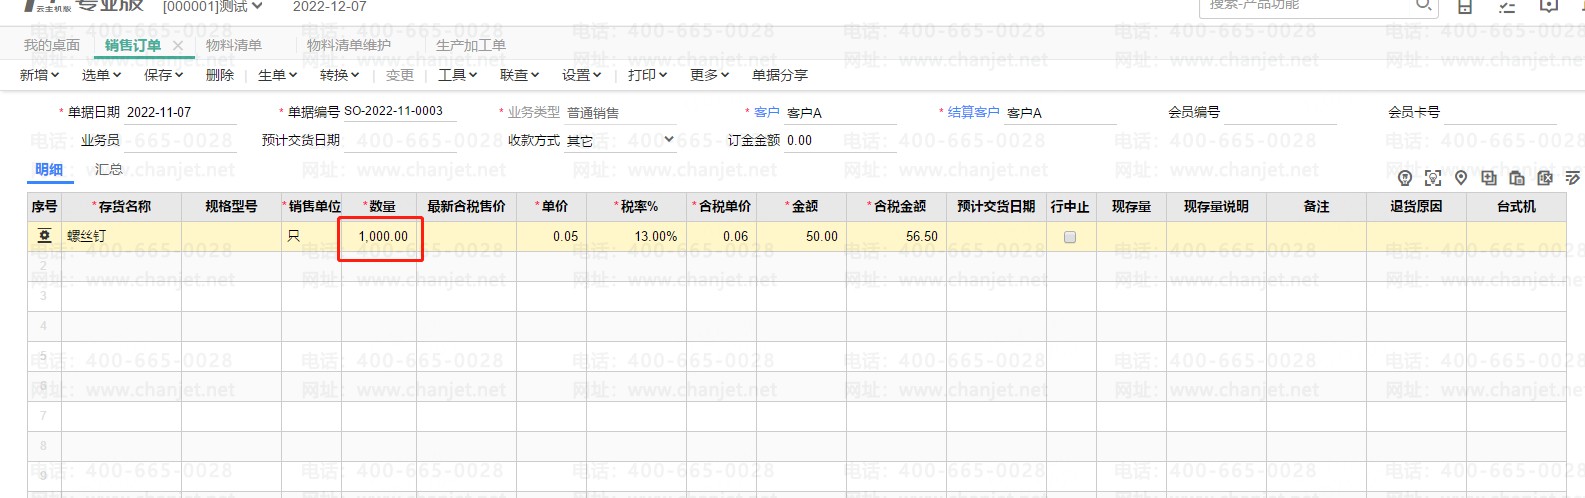Image resolution: width=1585 pixels, height=498 pixels.
Task: Click the 台式机 column header
Action: (x=1517, y=207)
